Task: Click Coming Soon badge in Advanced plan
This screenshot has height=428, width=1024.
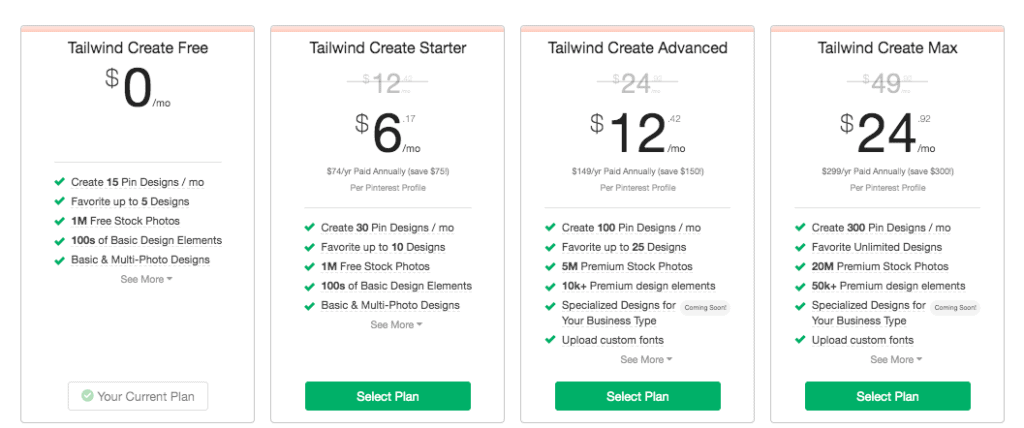Action: click(x=705, y=308)
